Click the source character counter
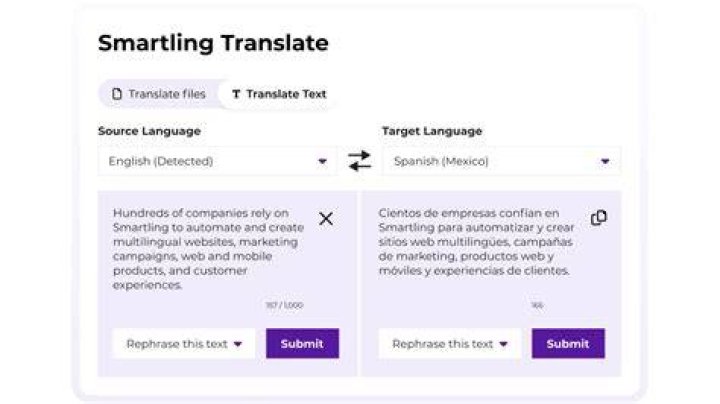720x404 pixels. click(284, 305)
